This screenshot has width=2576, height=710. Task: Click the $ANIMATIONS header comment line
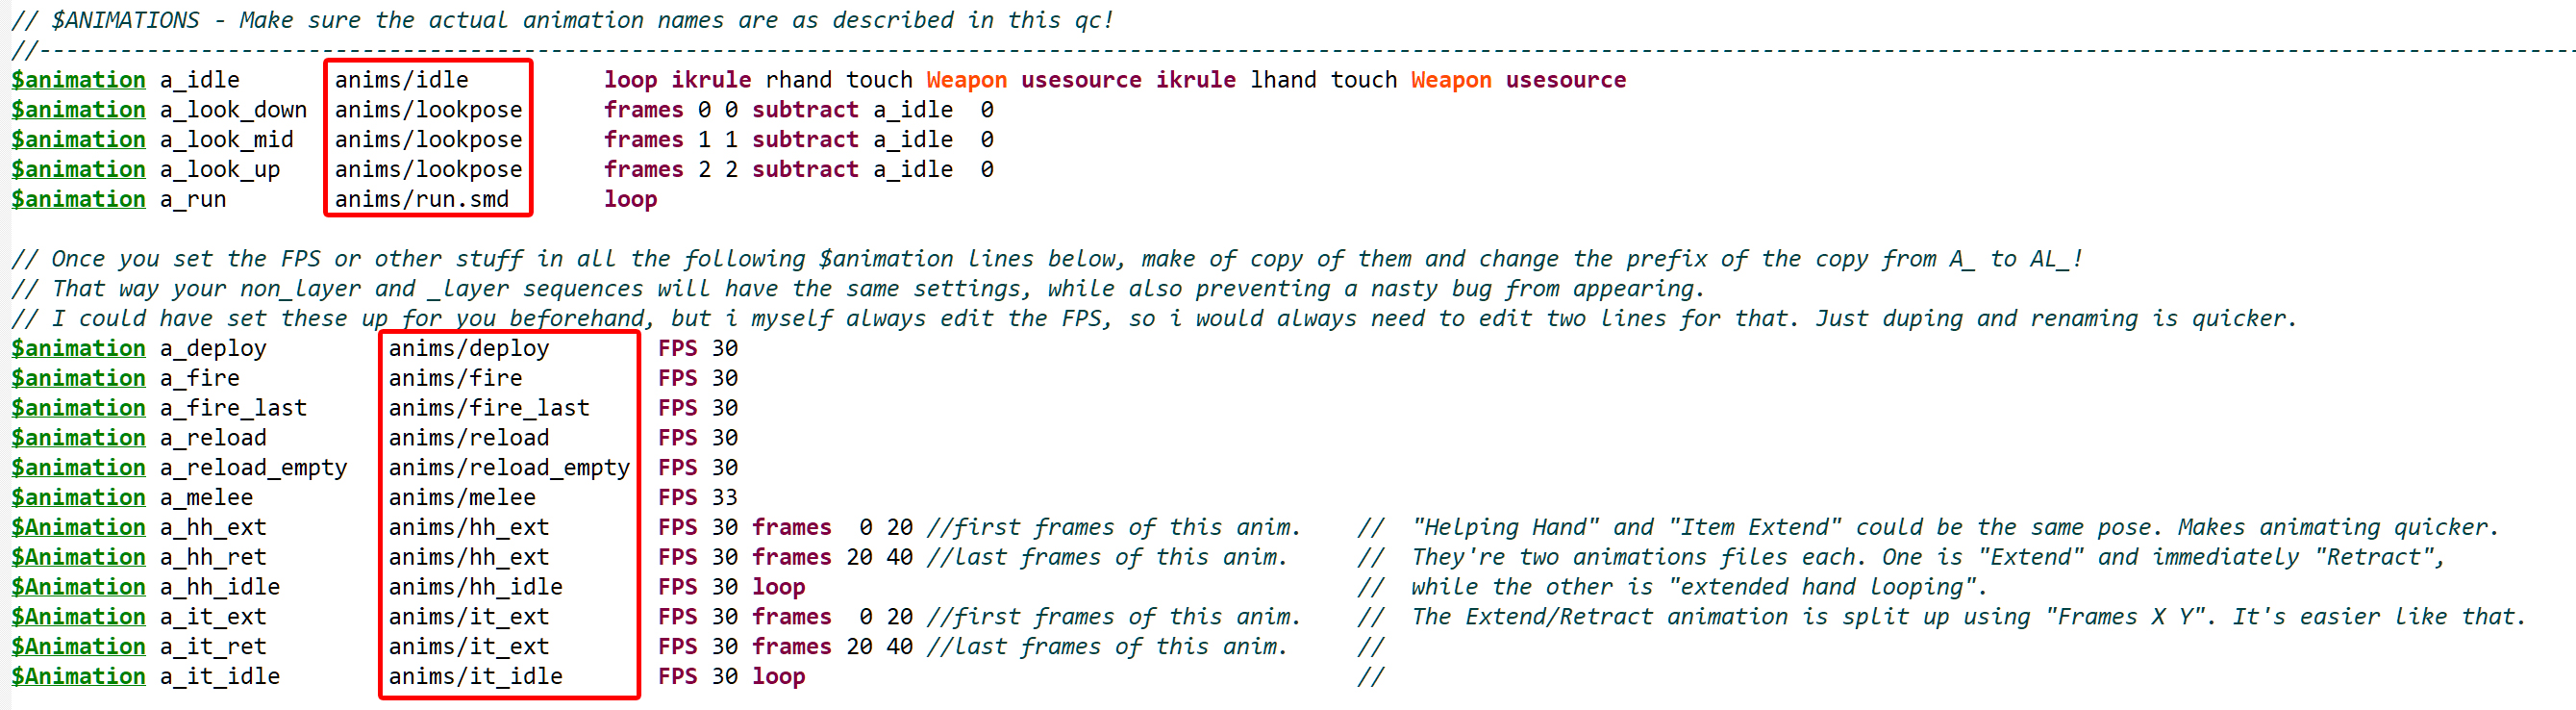(562, 20)
